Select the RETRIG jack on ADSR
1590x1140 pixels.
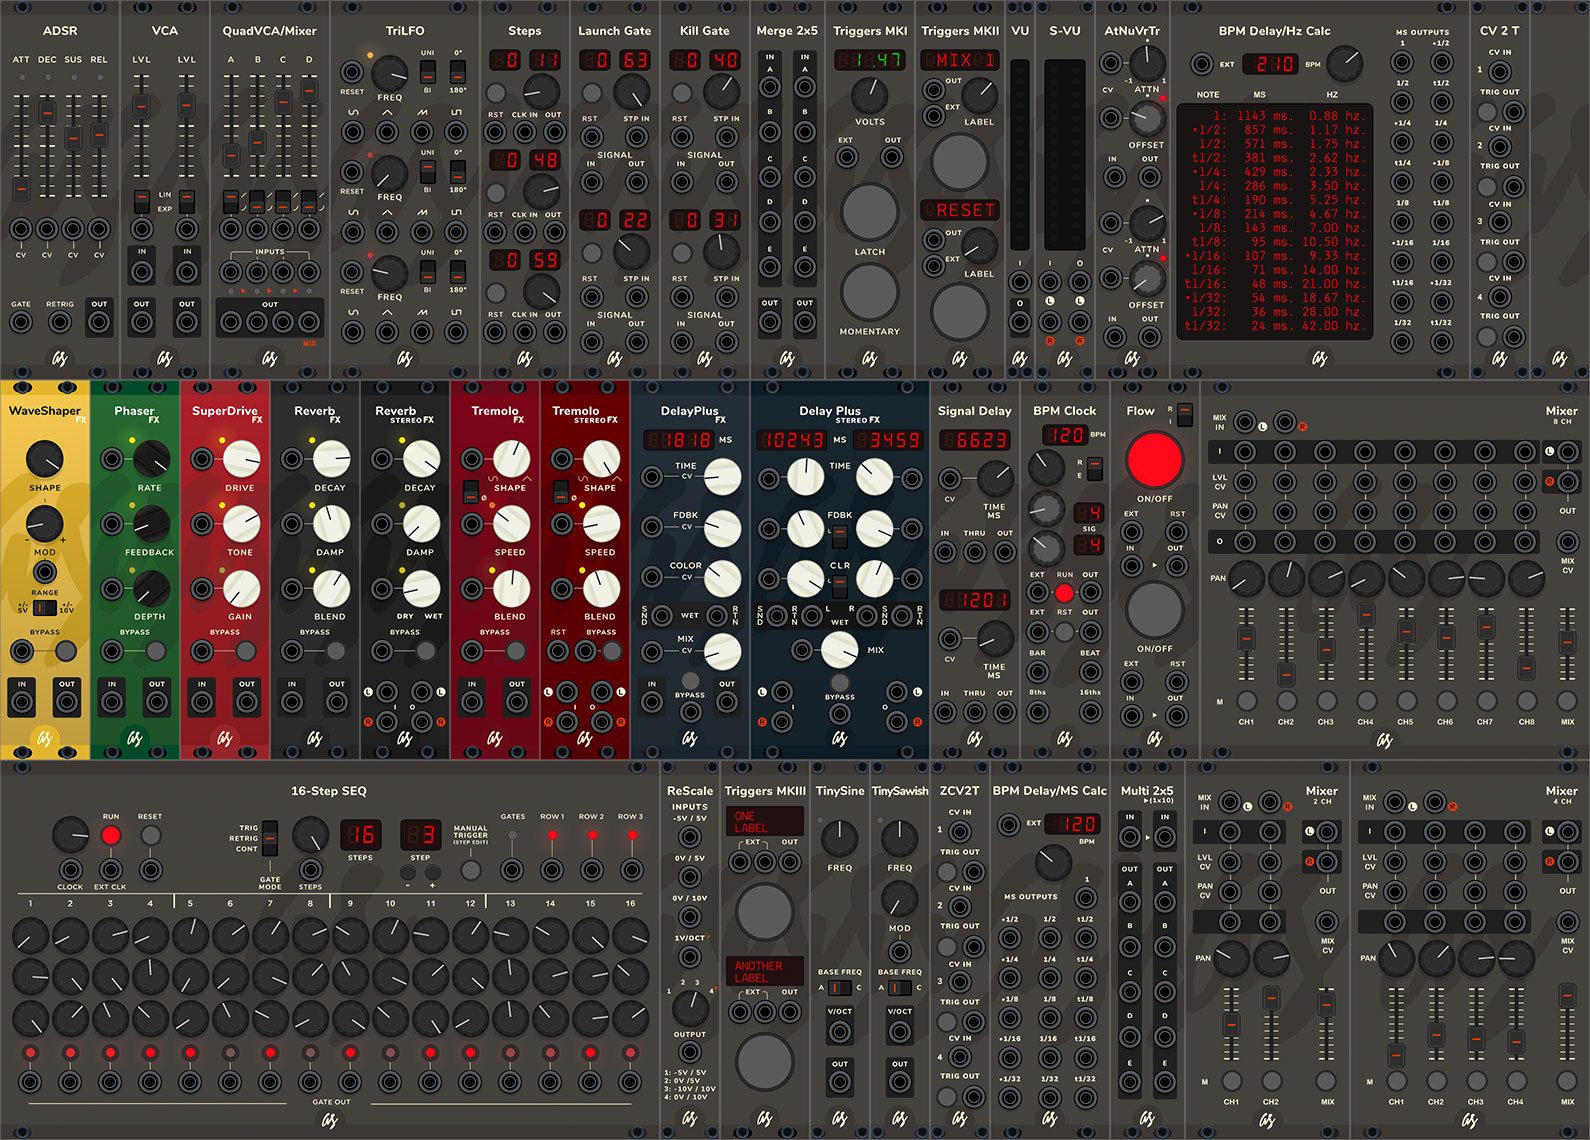[x=60, y=322]
